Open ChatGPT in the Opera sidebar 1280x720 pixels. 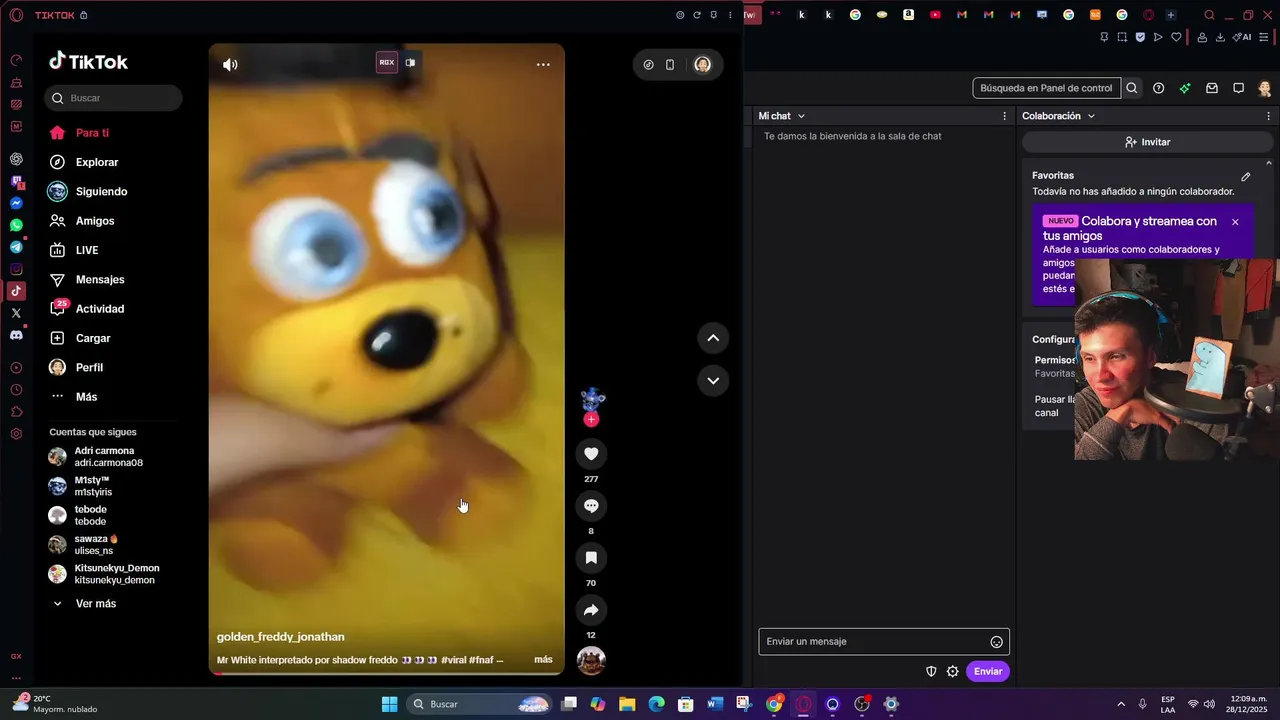point(16,159)
